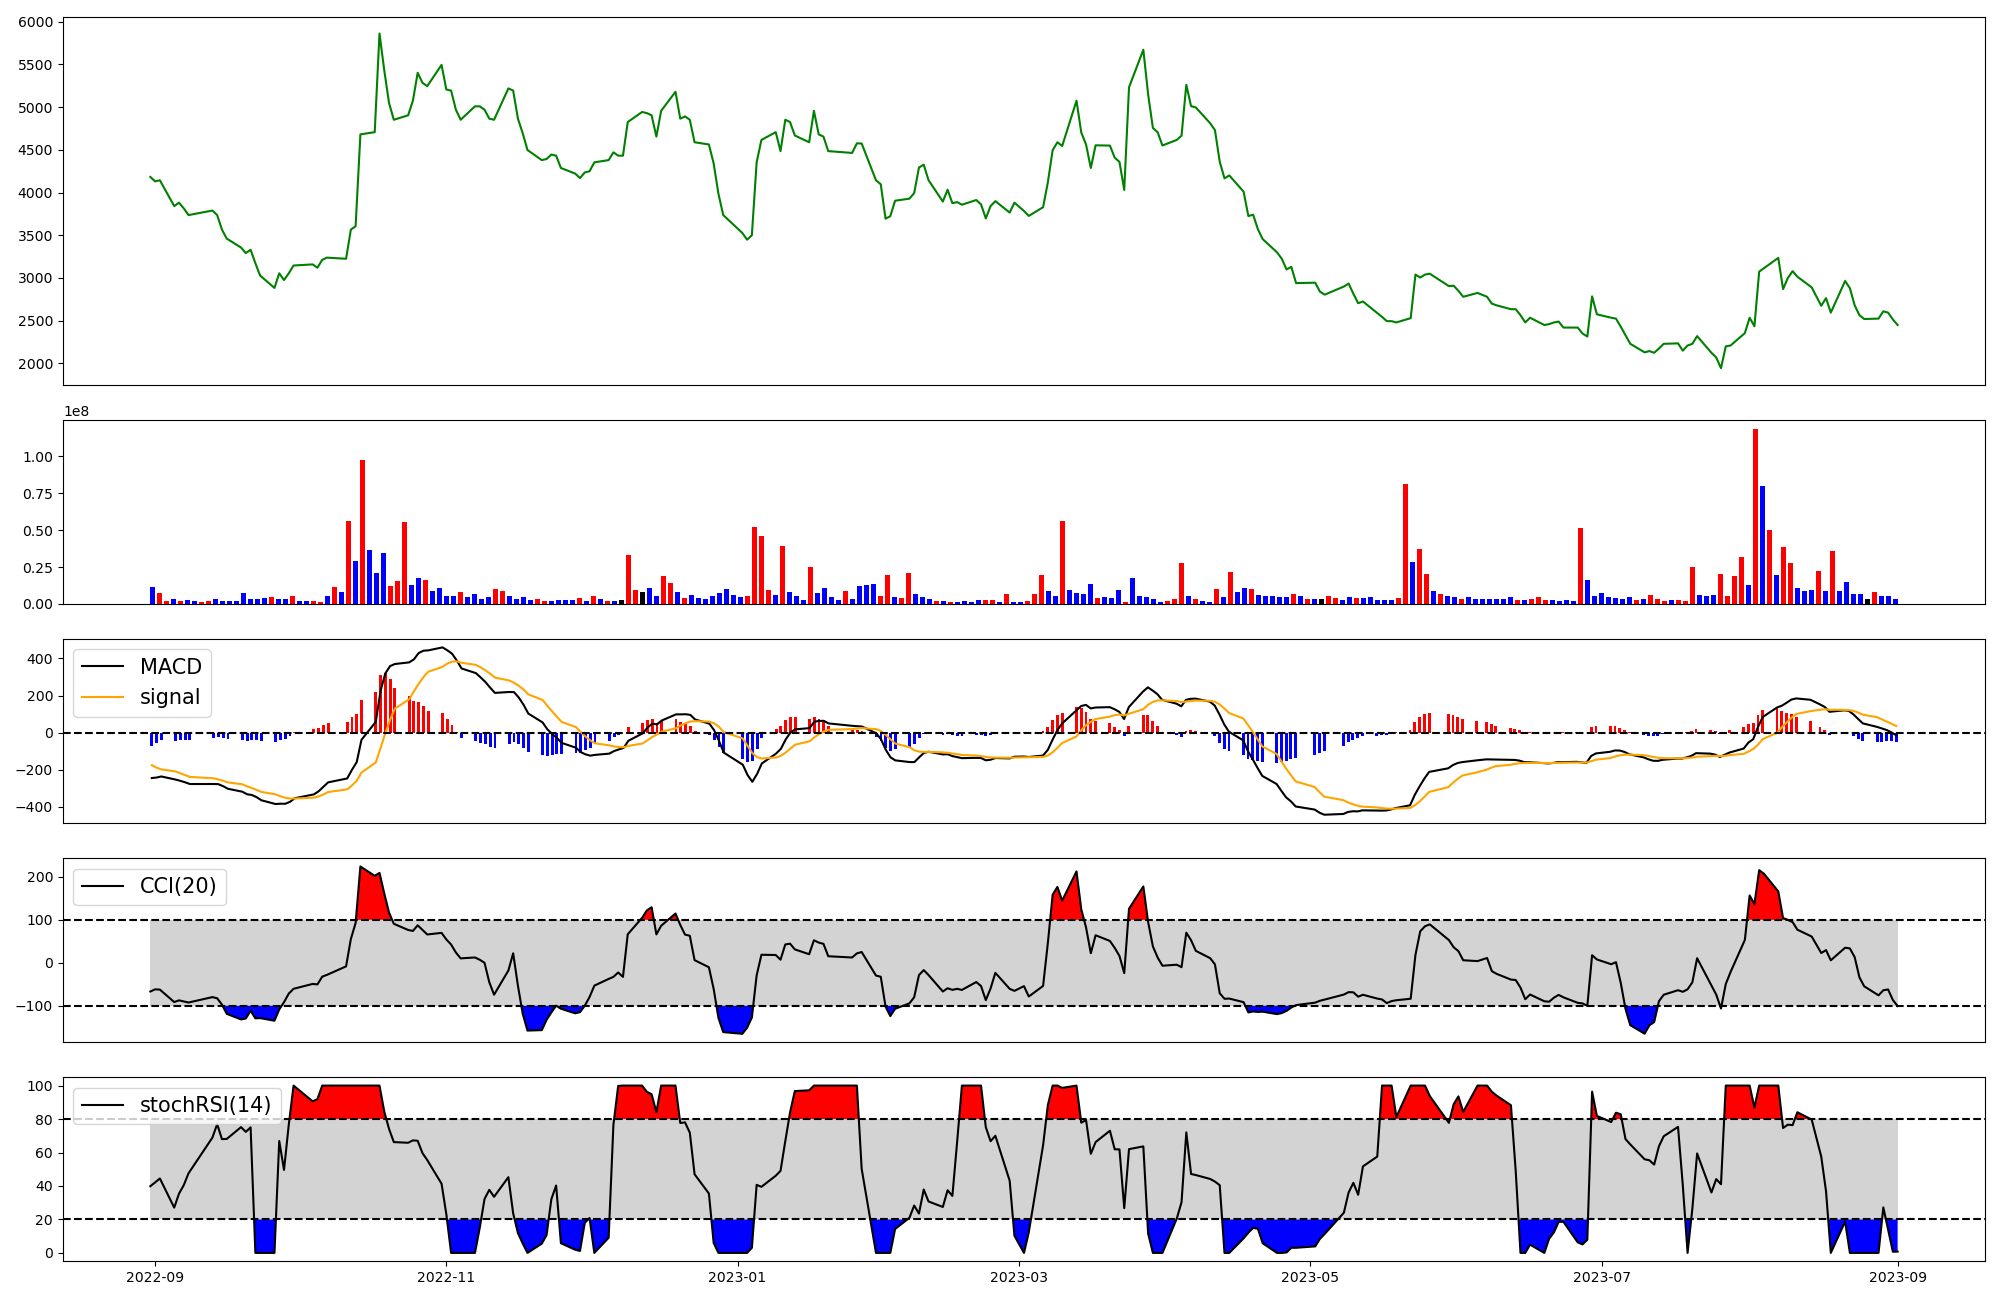Viewport: 2000px width, 1300px height.
Task: Click the 2023-07 x-axis date label
Action: 1602,1277
